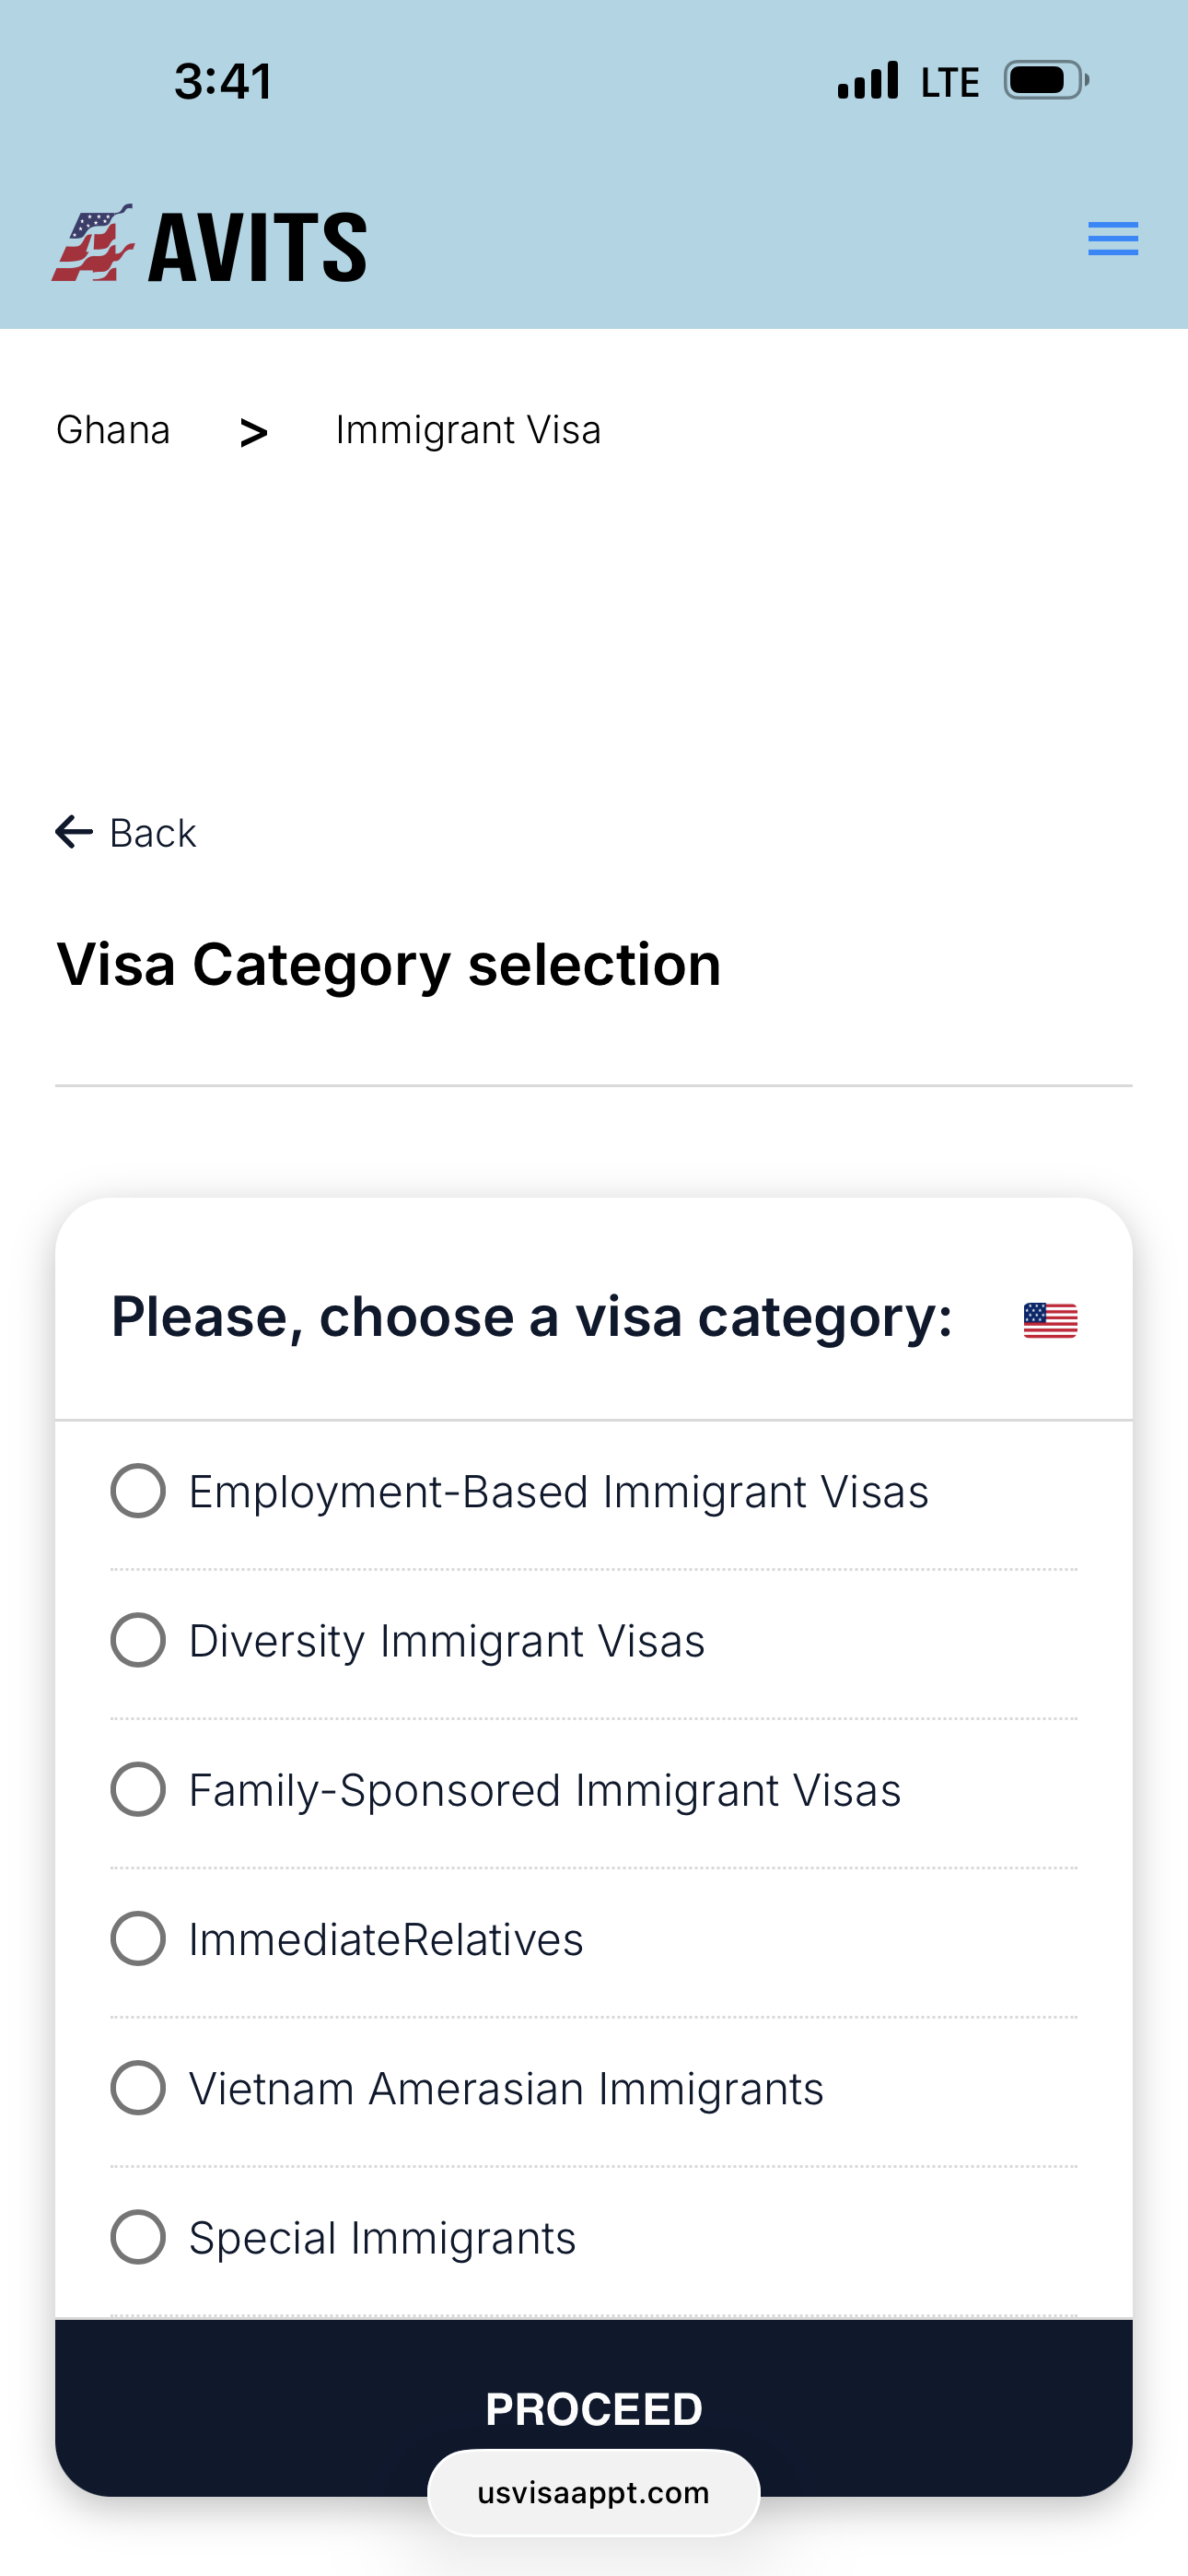
Task: Click the breadcrumb chevron separator
Action: click(x=254, y=433)
